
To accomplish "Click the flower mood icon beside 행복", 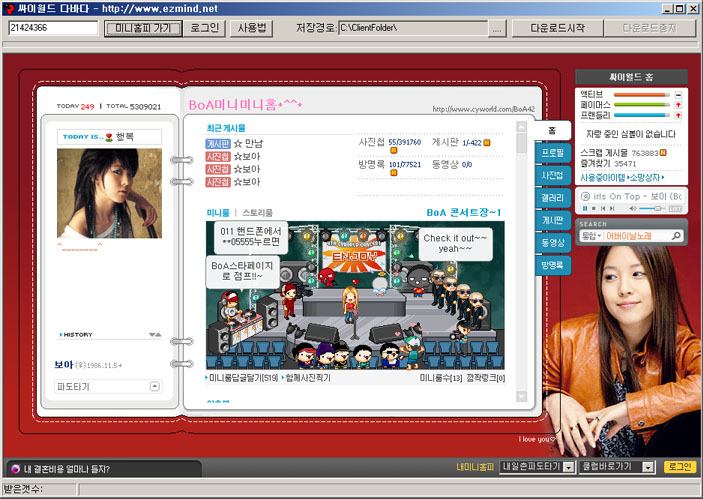I will pyautogui.click(x=108, y=137).
